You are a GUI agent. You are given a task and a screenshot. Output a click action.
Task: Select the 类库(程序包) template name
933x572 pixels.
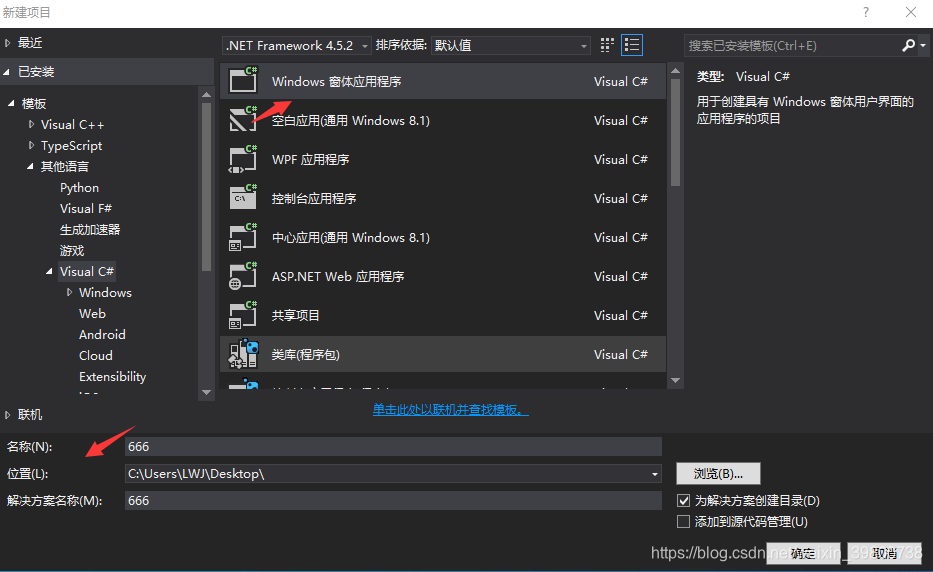coord(305,355)
